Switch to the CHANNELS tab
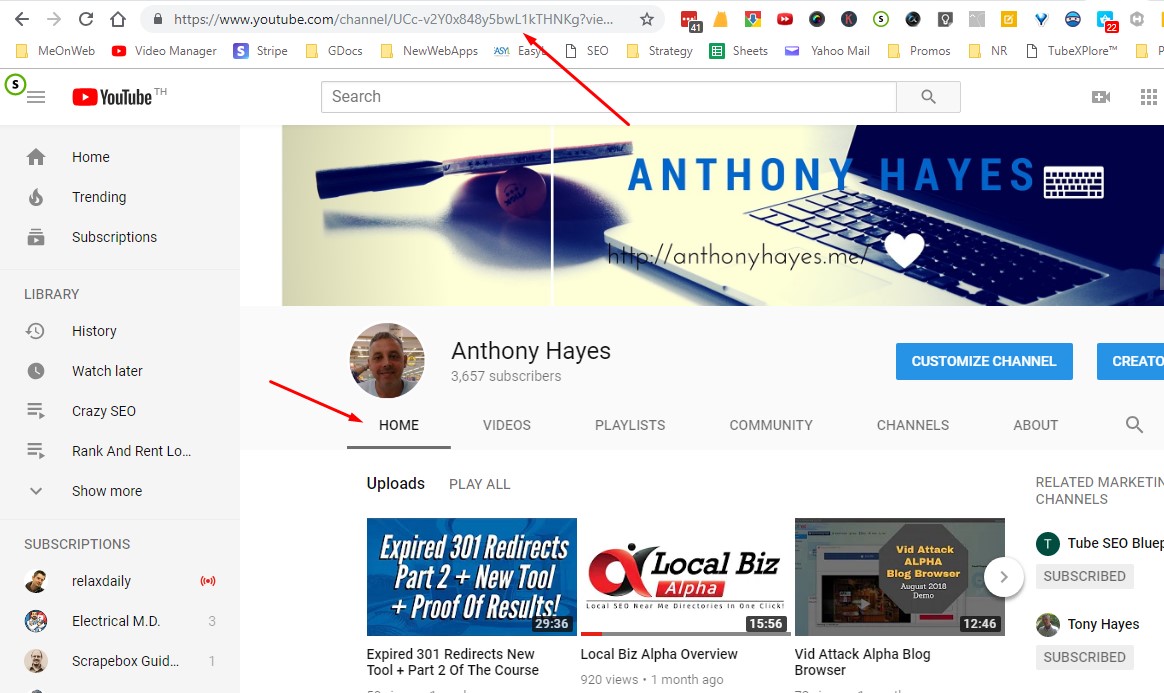 913,425
